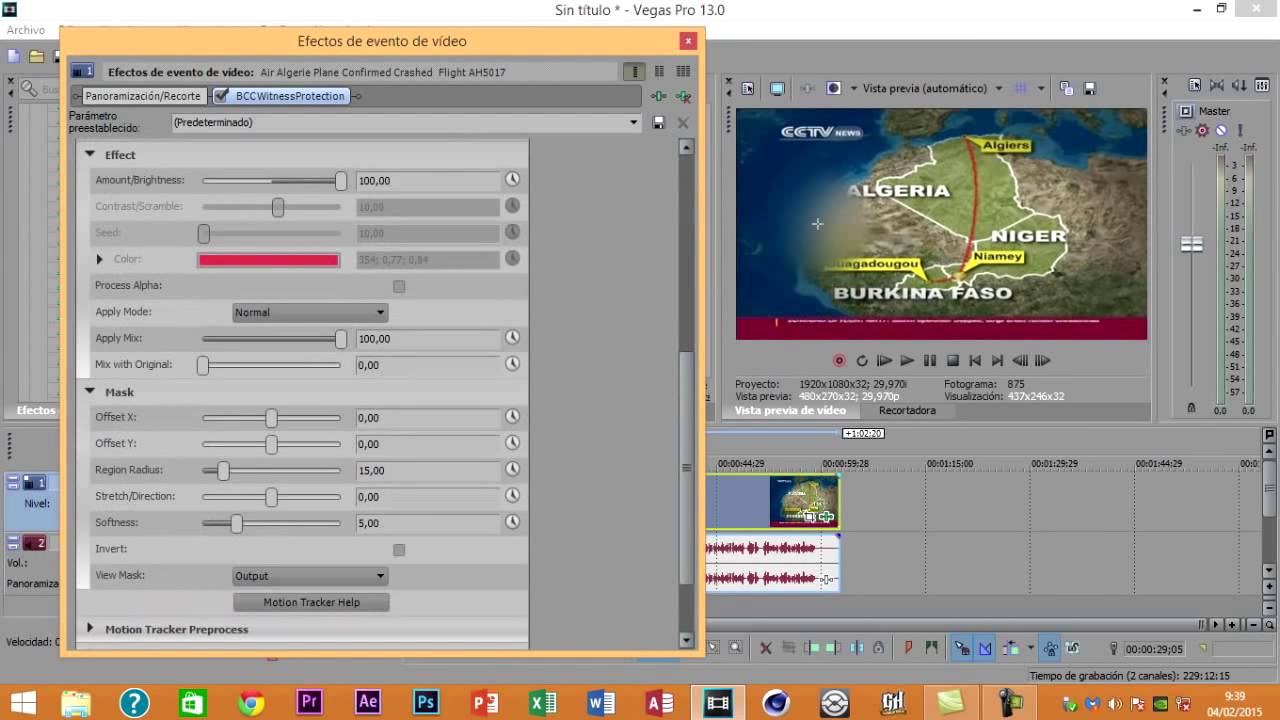This screenshot has height=720, width=1280.
Task: Collapse the Effect section
Action: click(x=90, y=155)
